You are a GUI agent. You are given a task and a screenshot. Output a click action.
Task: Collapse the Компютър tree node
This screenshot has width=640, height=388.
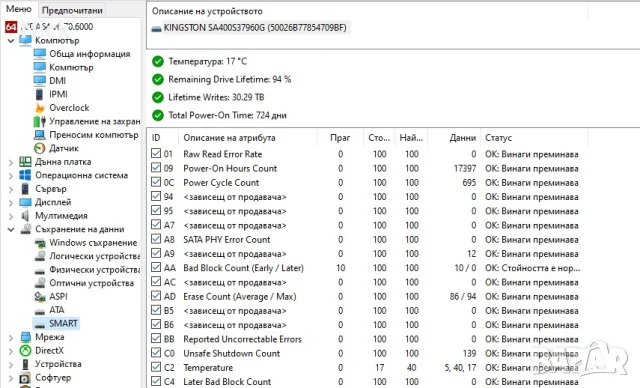coord(11,40)
